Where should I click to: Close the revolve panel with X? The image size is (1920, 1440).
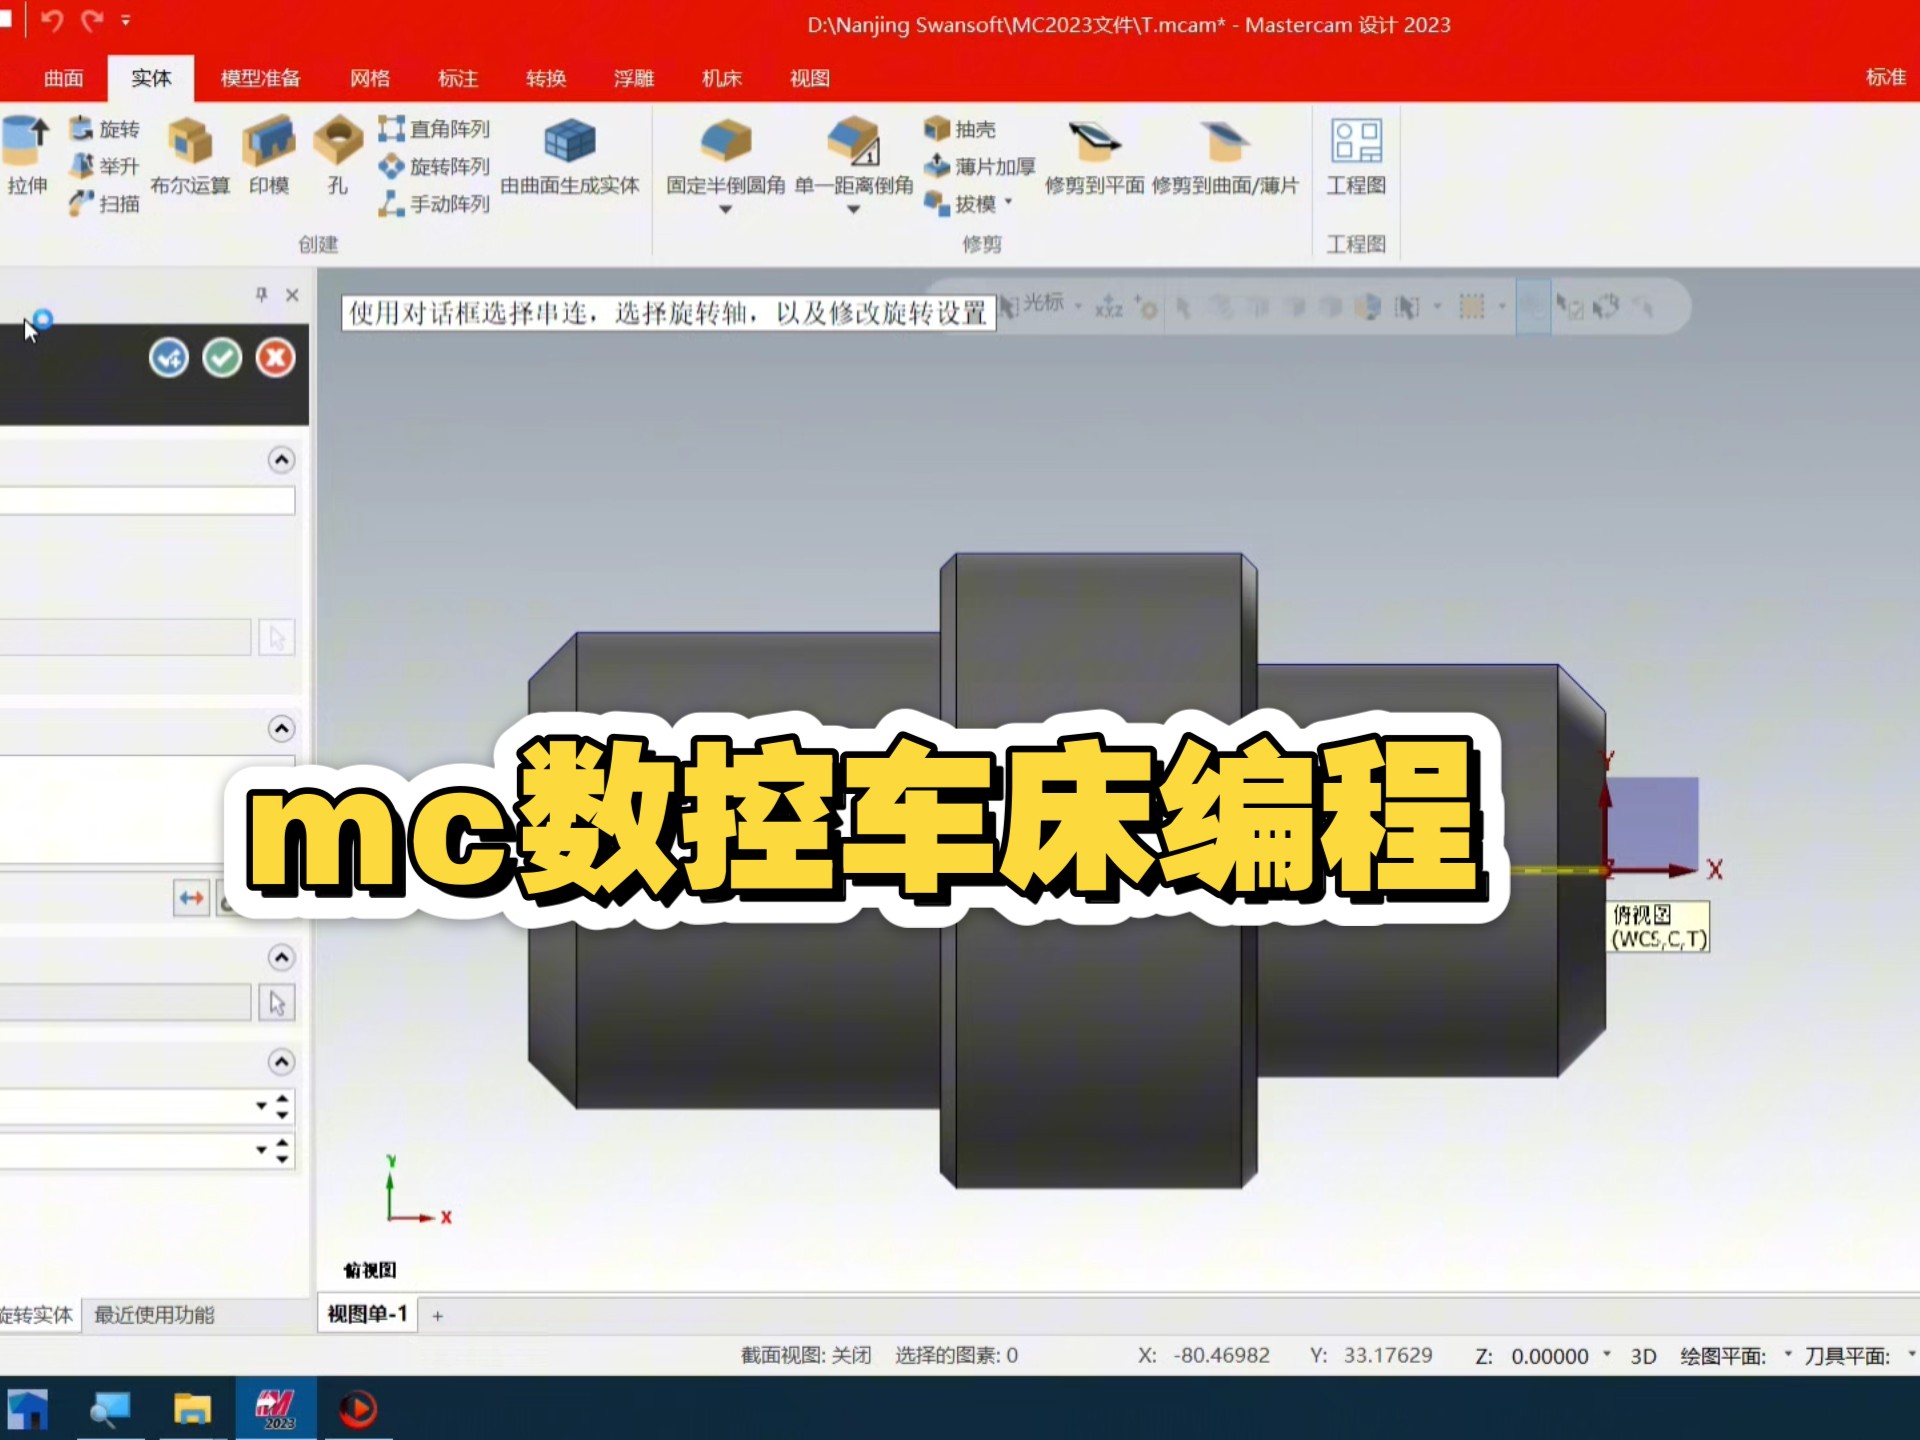tap(292, 294)
